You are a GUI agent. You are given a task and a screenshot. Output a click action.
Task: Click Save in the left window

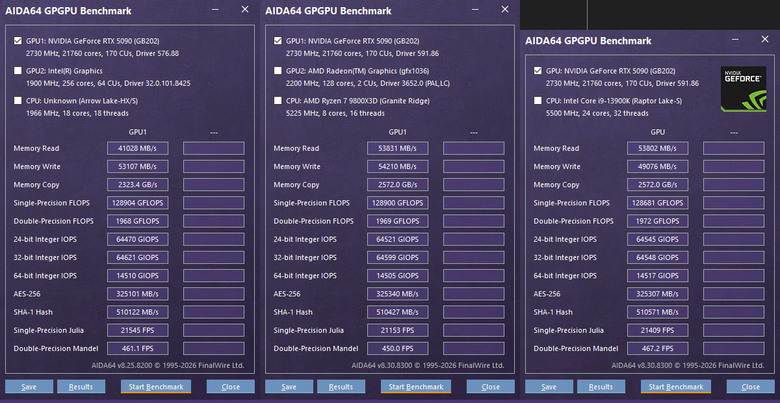point(29,387)
